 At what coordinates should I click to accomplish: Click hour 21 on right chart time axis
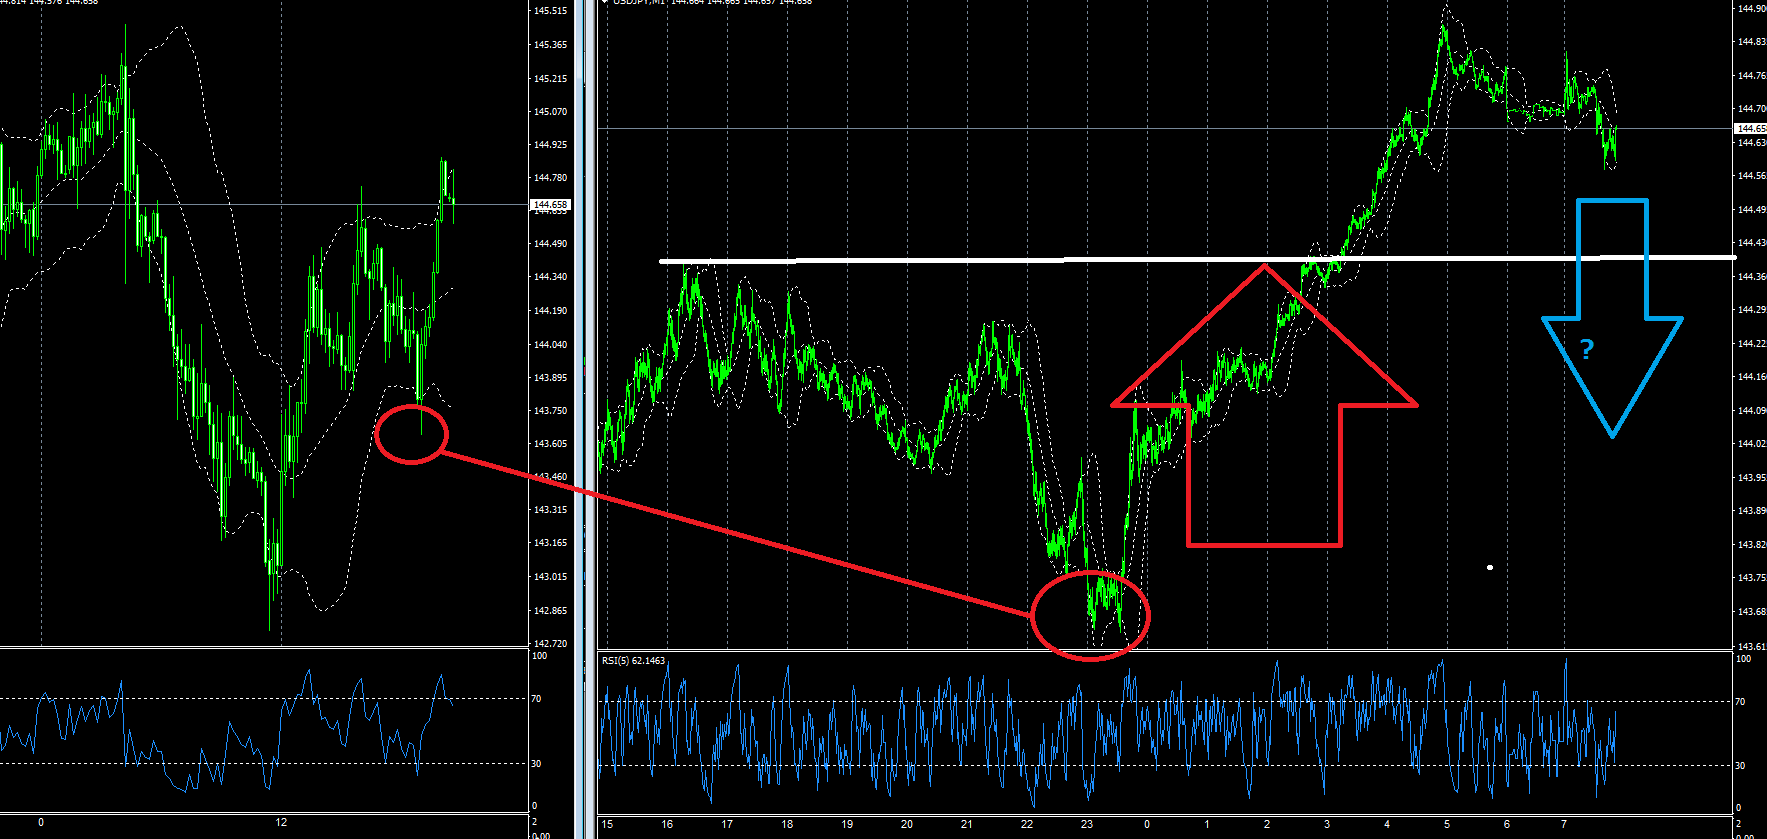pyautogui.click(x=967, y=824)
